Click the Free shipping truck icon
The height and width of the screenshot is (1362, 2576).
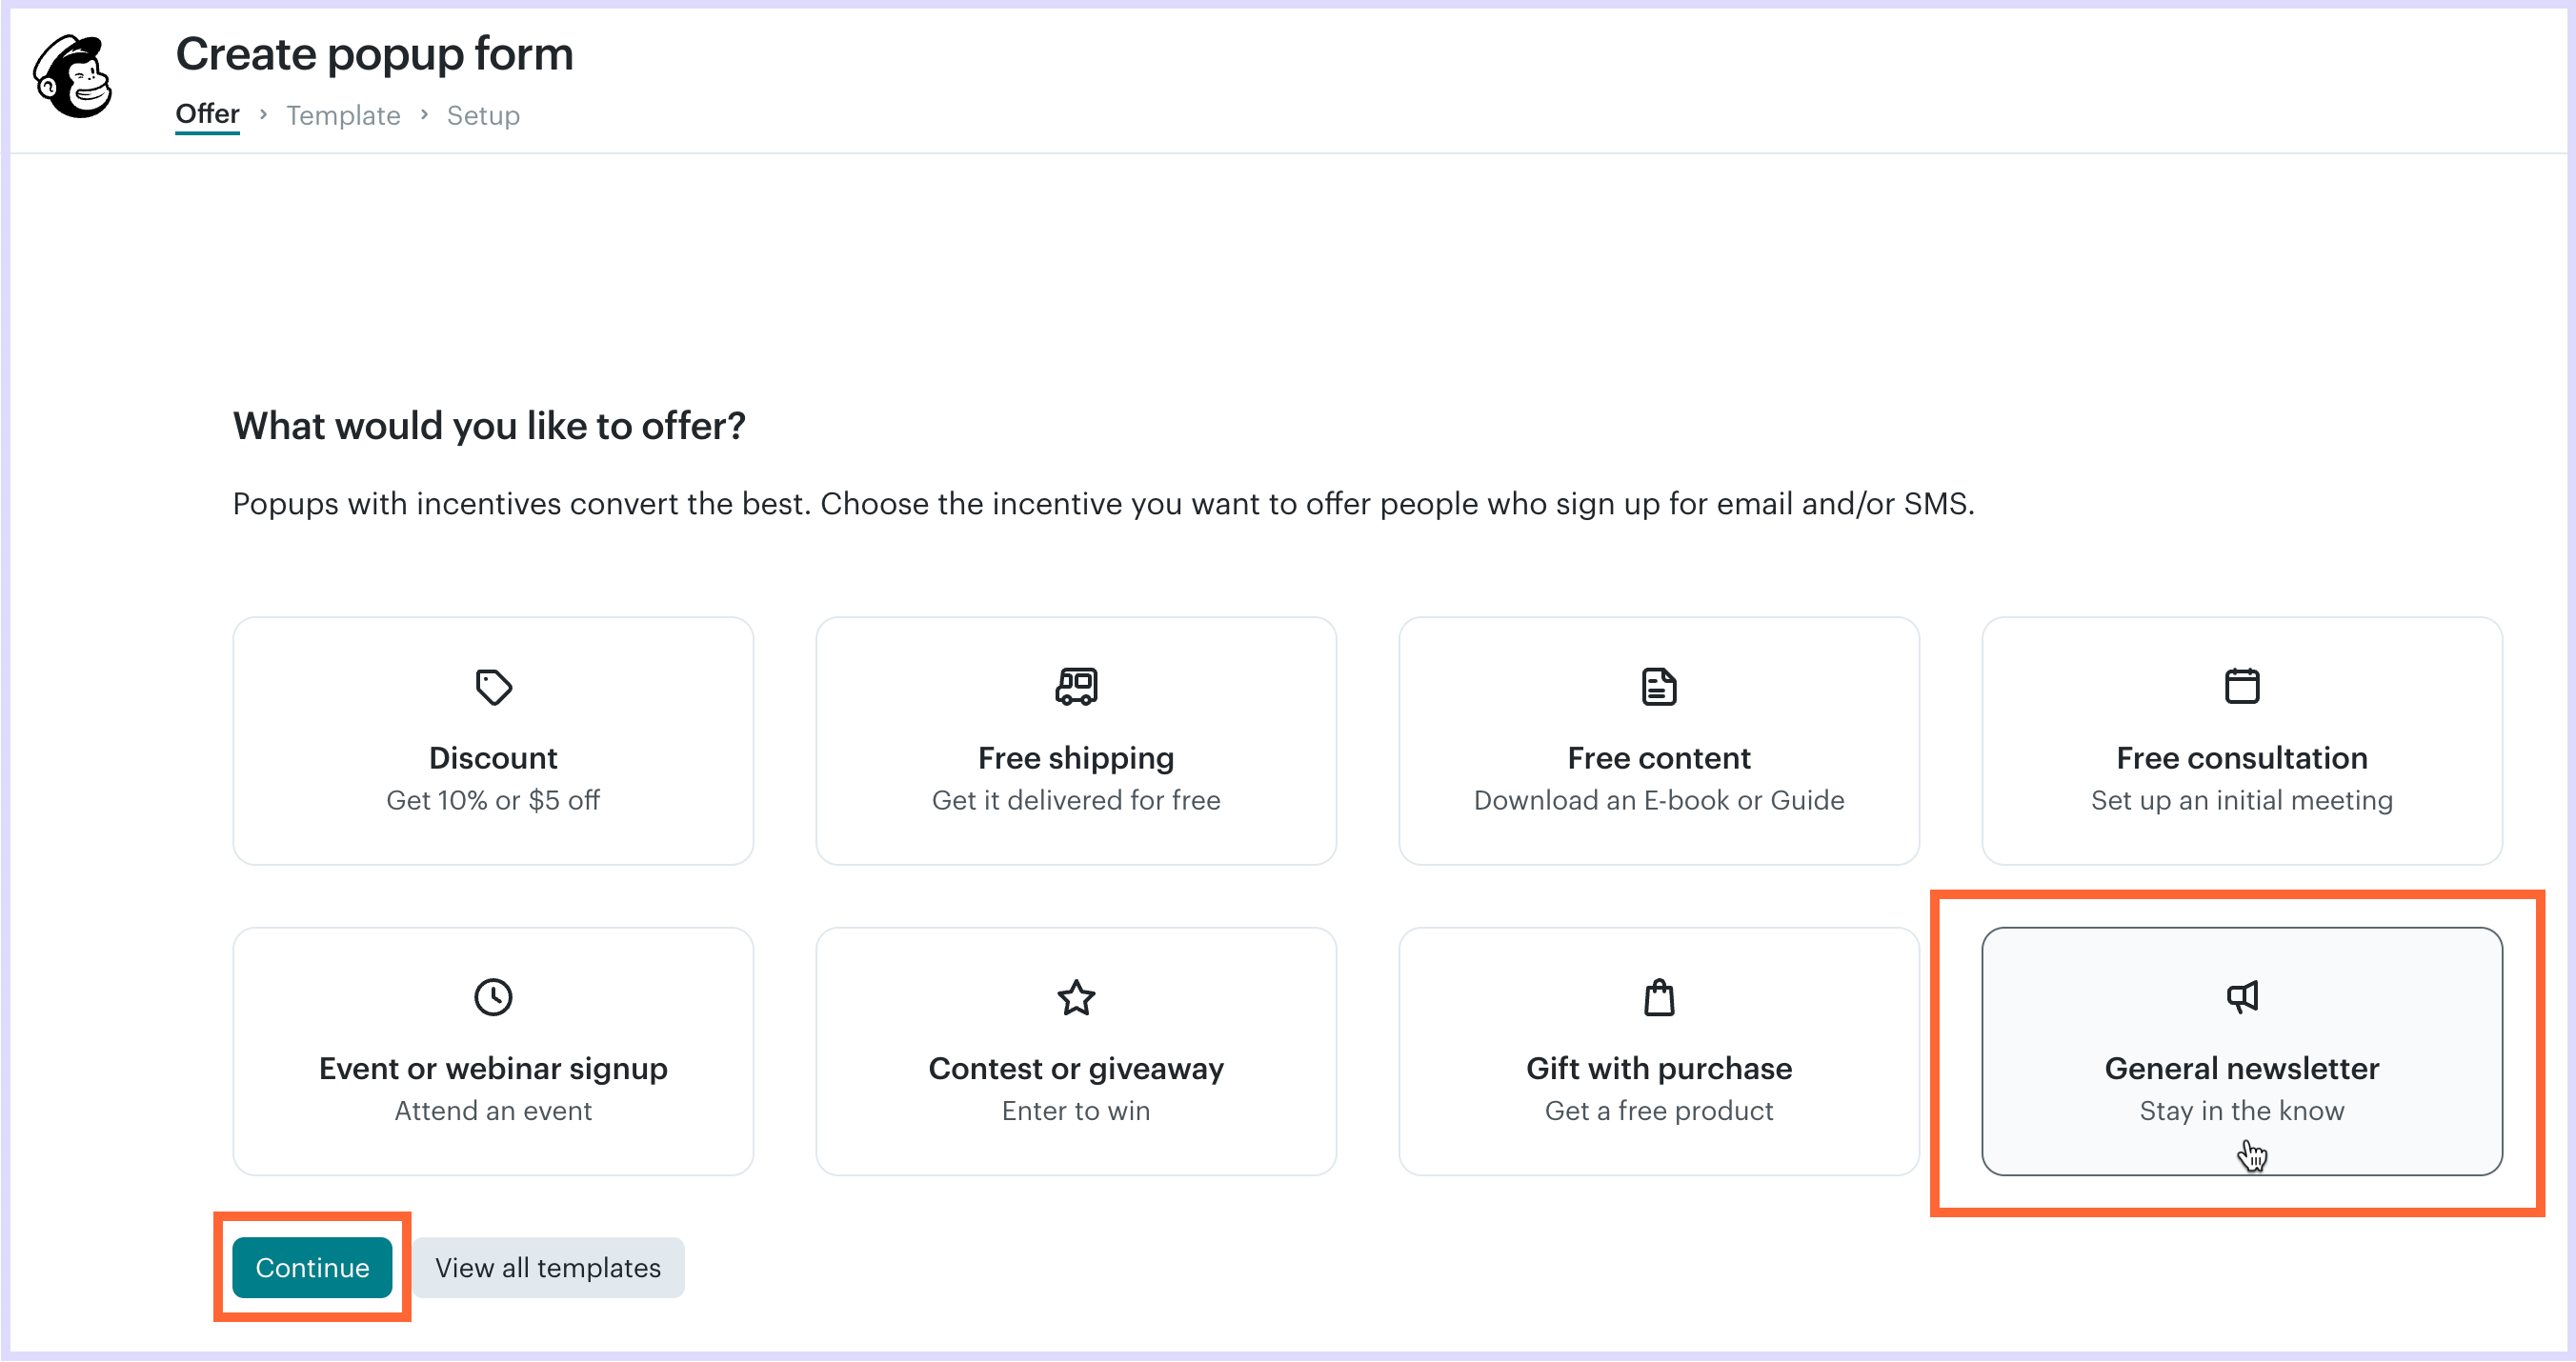[x=1076, y=687]
